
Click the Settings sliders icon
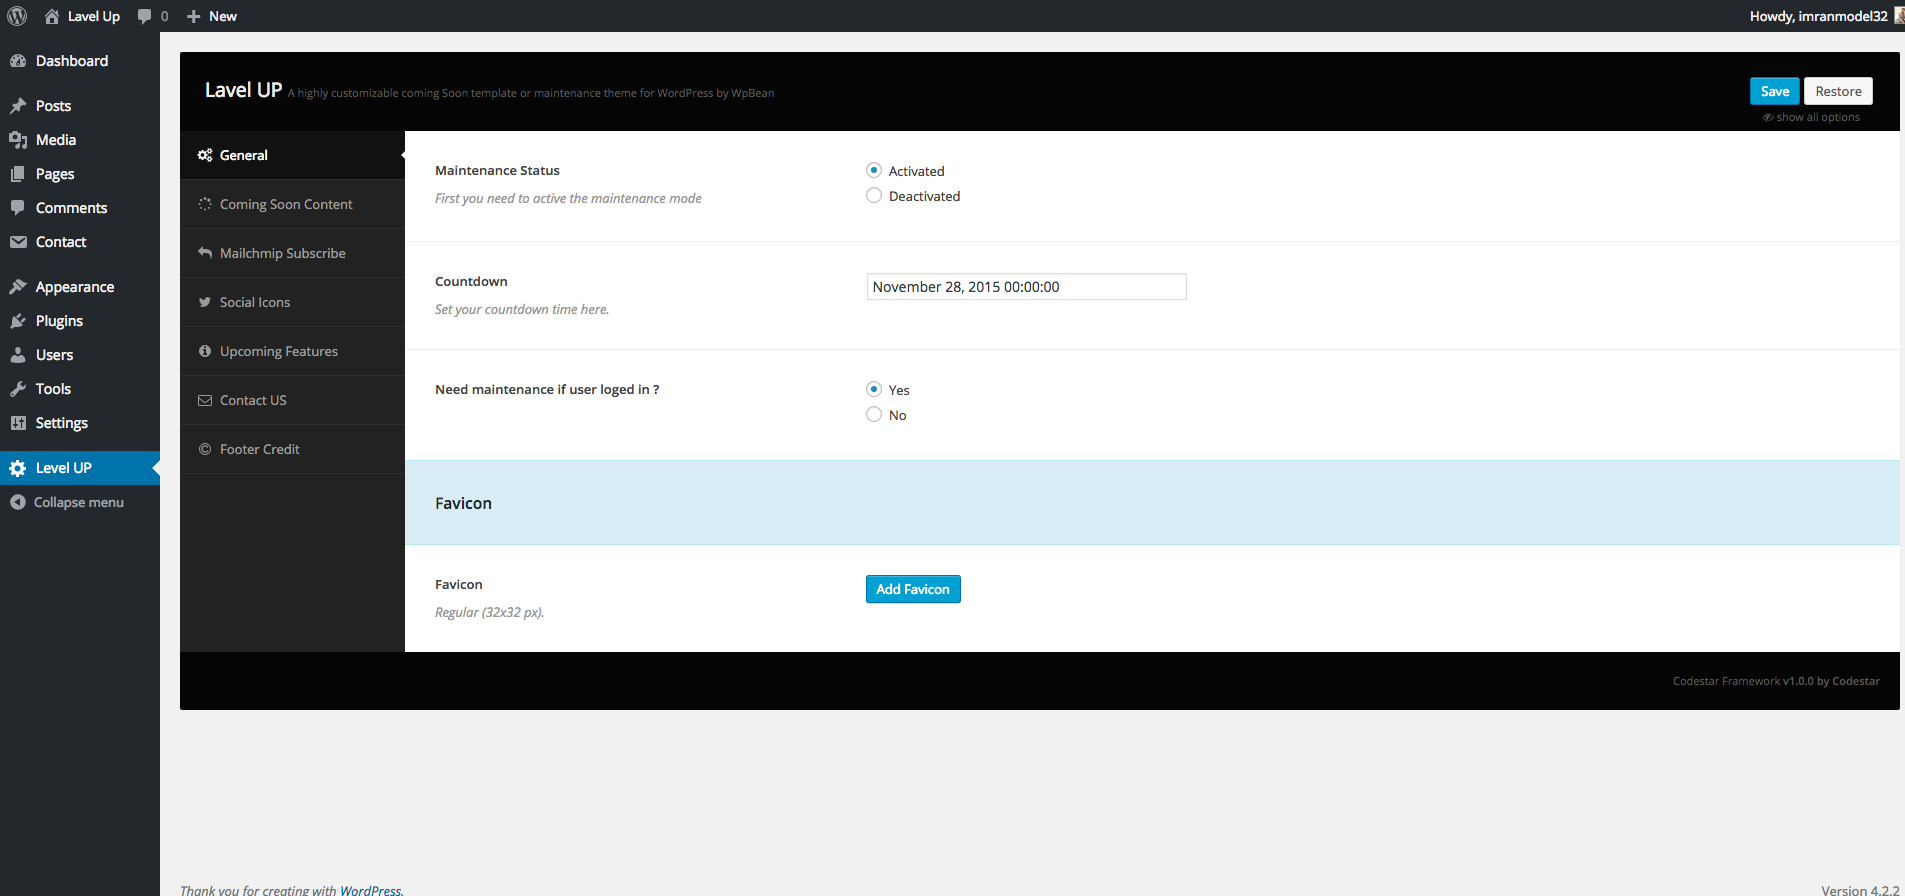(x=18, y=423)
